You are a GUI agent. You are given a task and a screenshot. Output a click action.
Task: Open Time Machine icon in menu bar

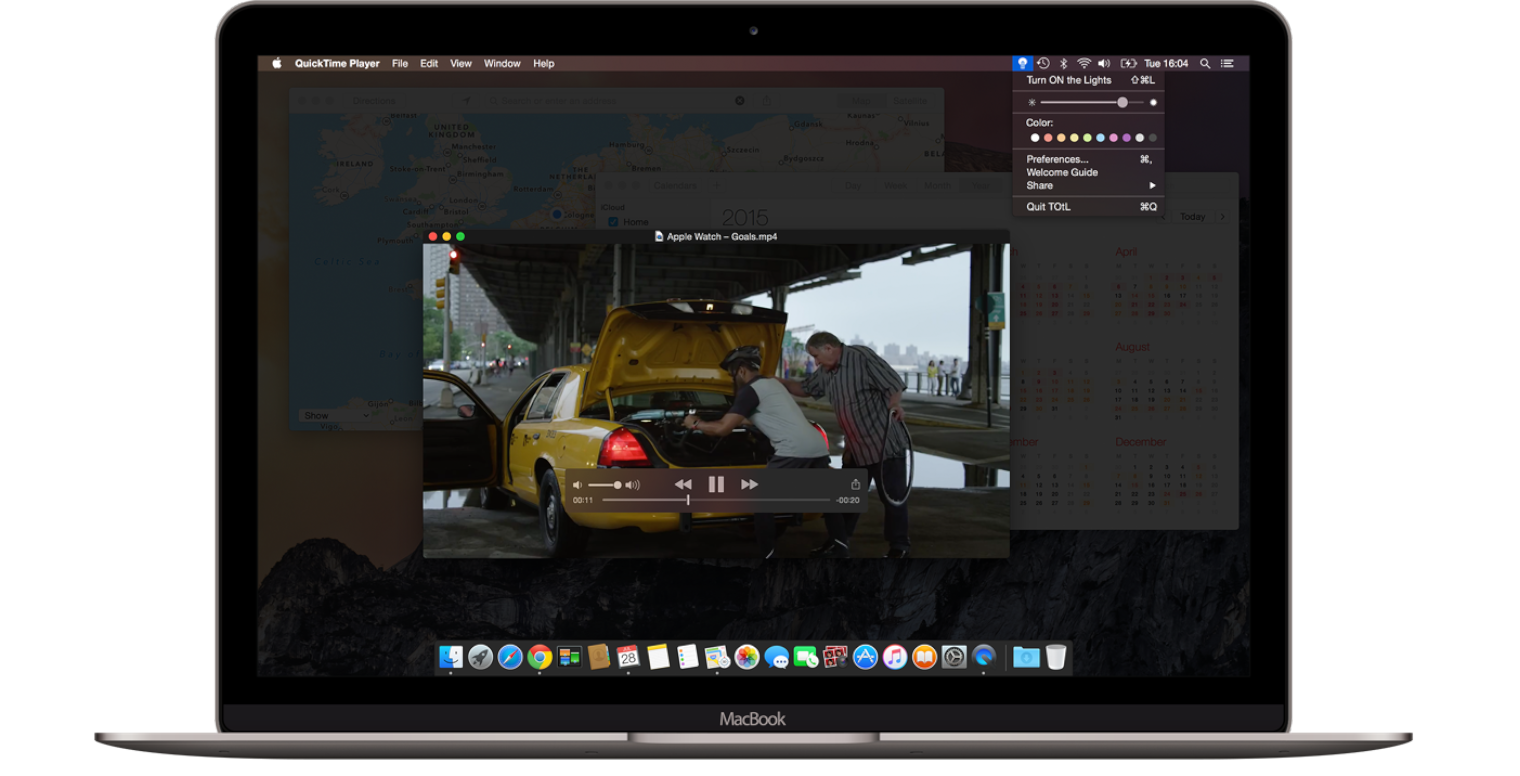pyautogui.click(x=1043, y=63)
